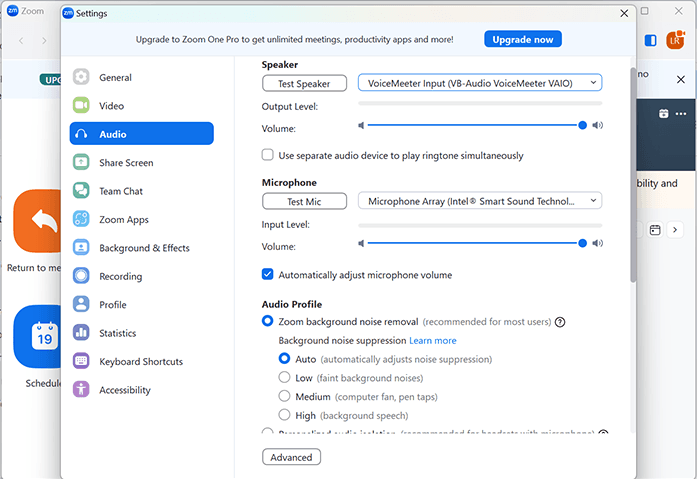The width and height of the screenshot is (697, 479).
Task: Select the Share Screen settings icon
Action: tap(81, 163)
